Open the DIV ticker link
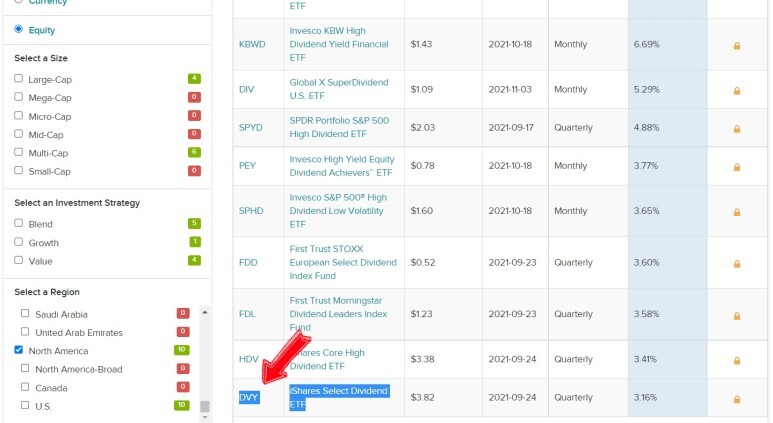This screenshot has width=773, height=423. (x=246, y=90)
